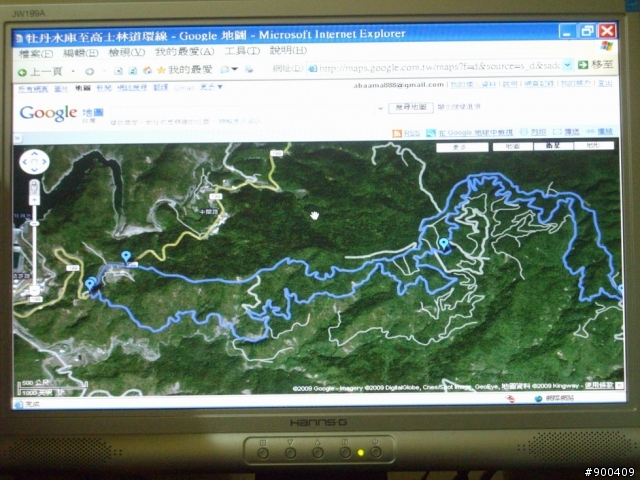Switch the map to 衛星 satellite view

pos(553,146)
